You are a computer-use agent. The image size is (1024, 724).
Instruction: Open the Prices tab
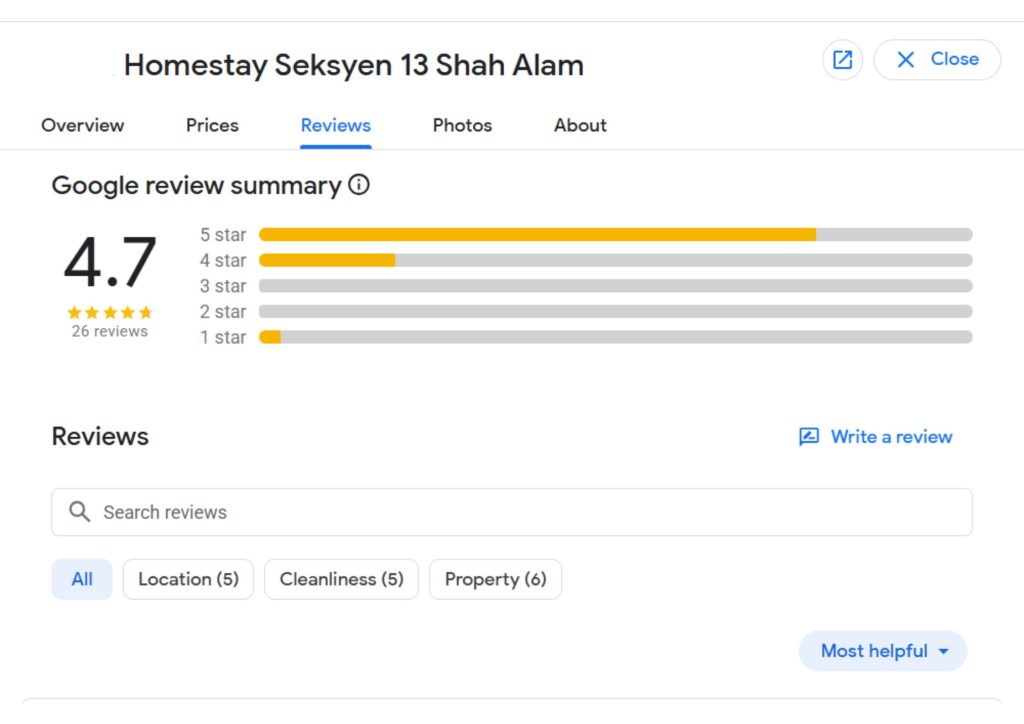(212, 125)
